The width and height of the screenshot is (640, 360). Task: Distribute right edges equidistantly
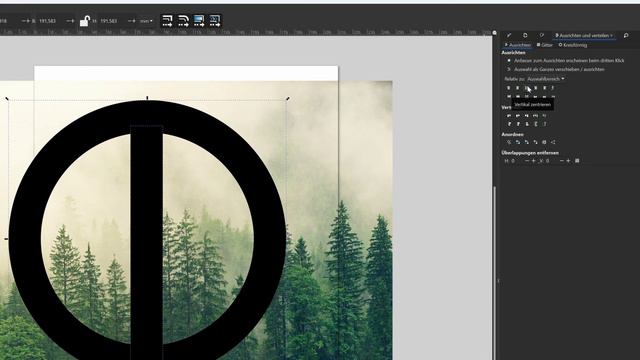pos(527,116)
